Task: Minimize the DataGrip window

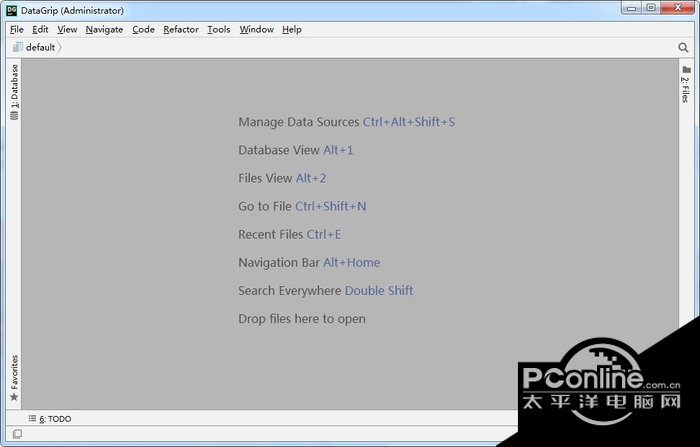Action: point(631,8)
